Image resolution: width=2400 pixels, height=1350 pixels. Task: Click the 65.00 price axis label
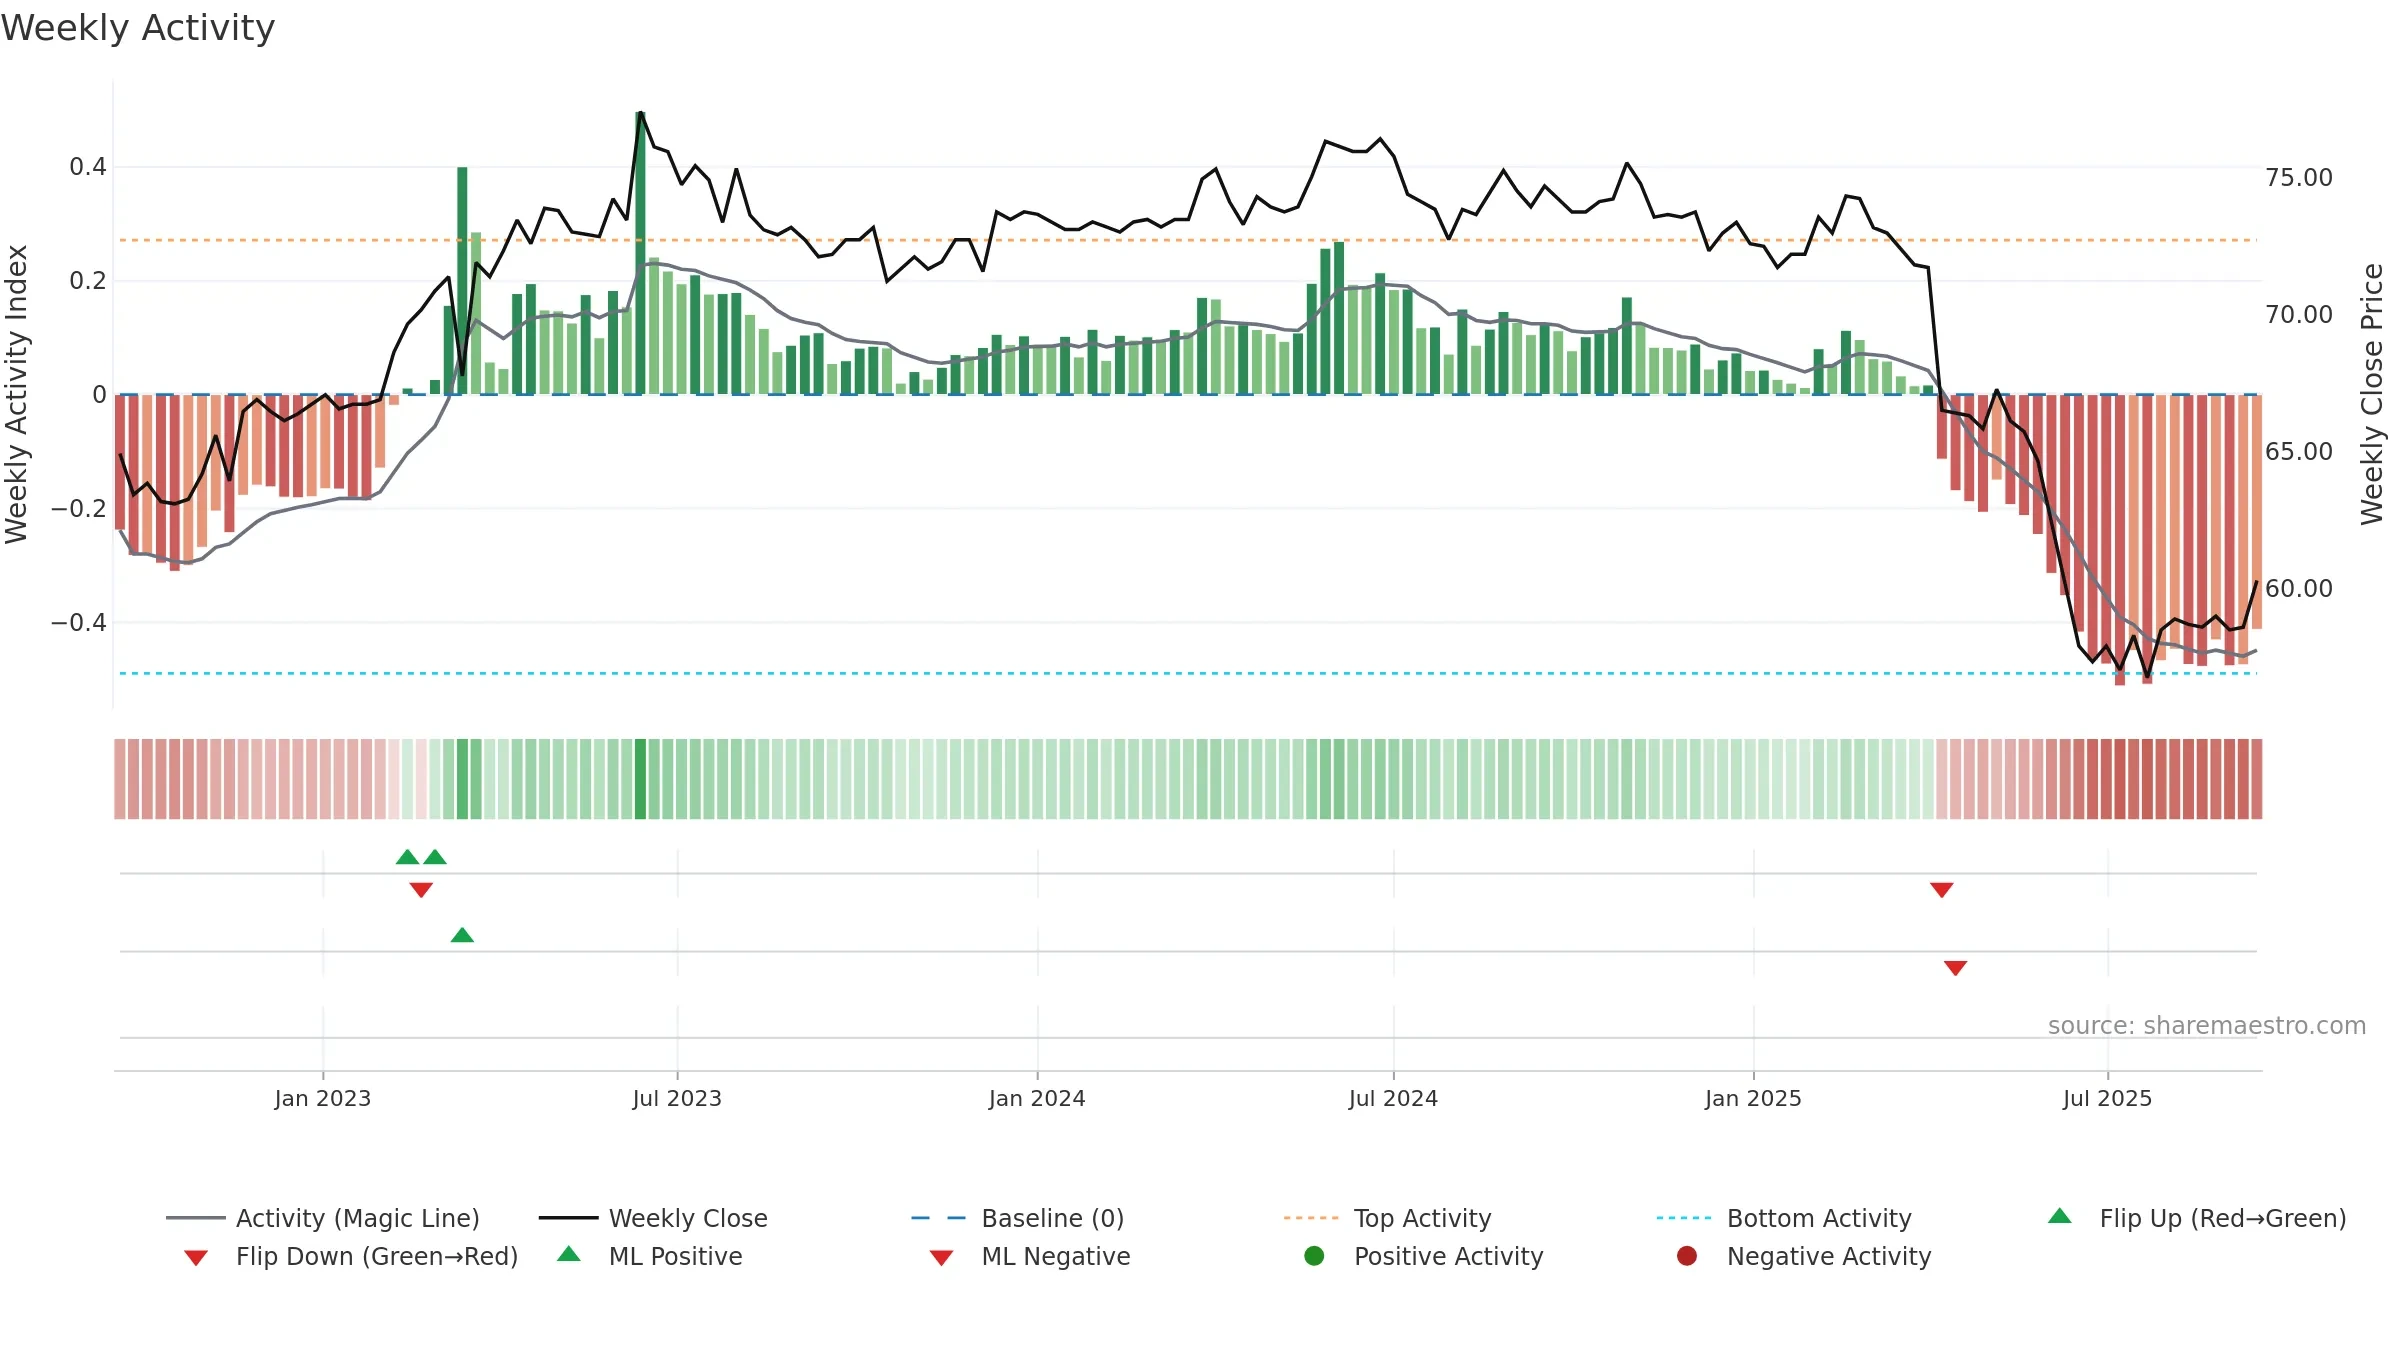click(2299, 452)
